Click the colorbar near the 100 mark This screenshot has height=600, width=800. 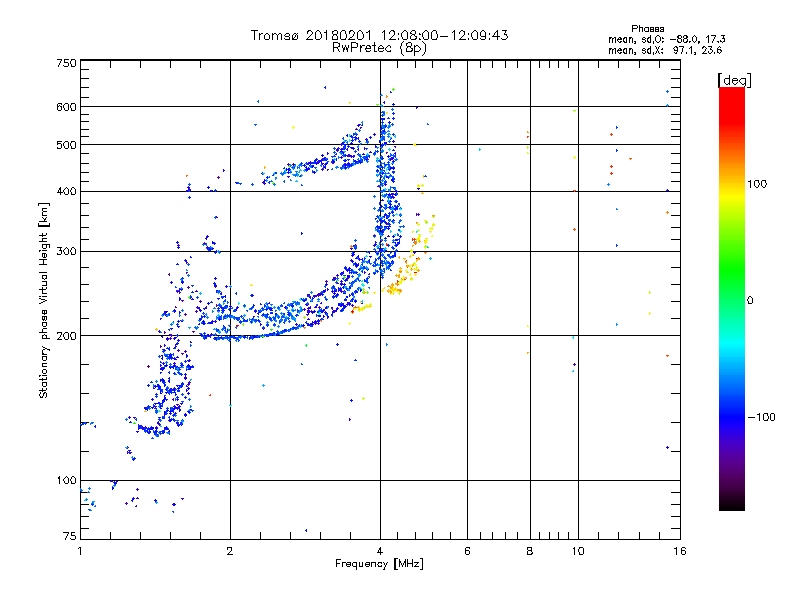732,184
